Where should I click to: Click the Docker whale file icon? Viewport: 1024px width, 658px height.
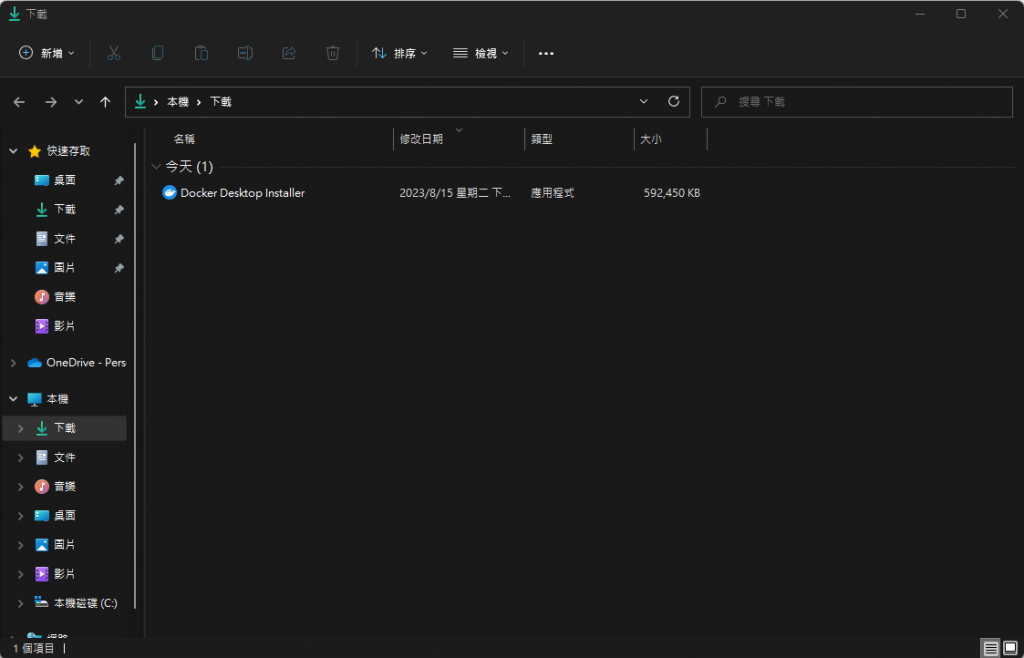[169, 193]
